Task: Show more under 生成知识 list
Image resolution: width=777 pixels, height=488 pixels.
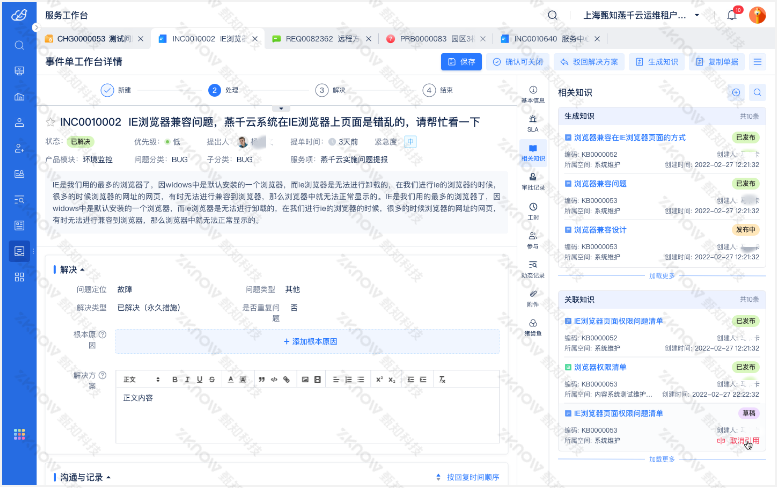Action: 662,276
